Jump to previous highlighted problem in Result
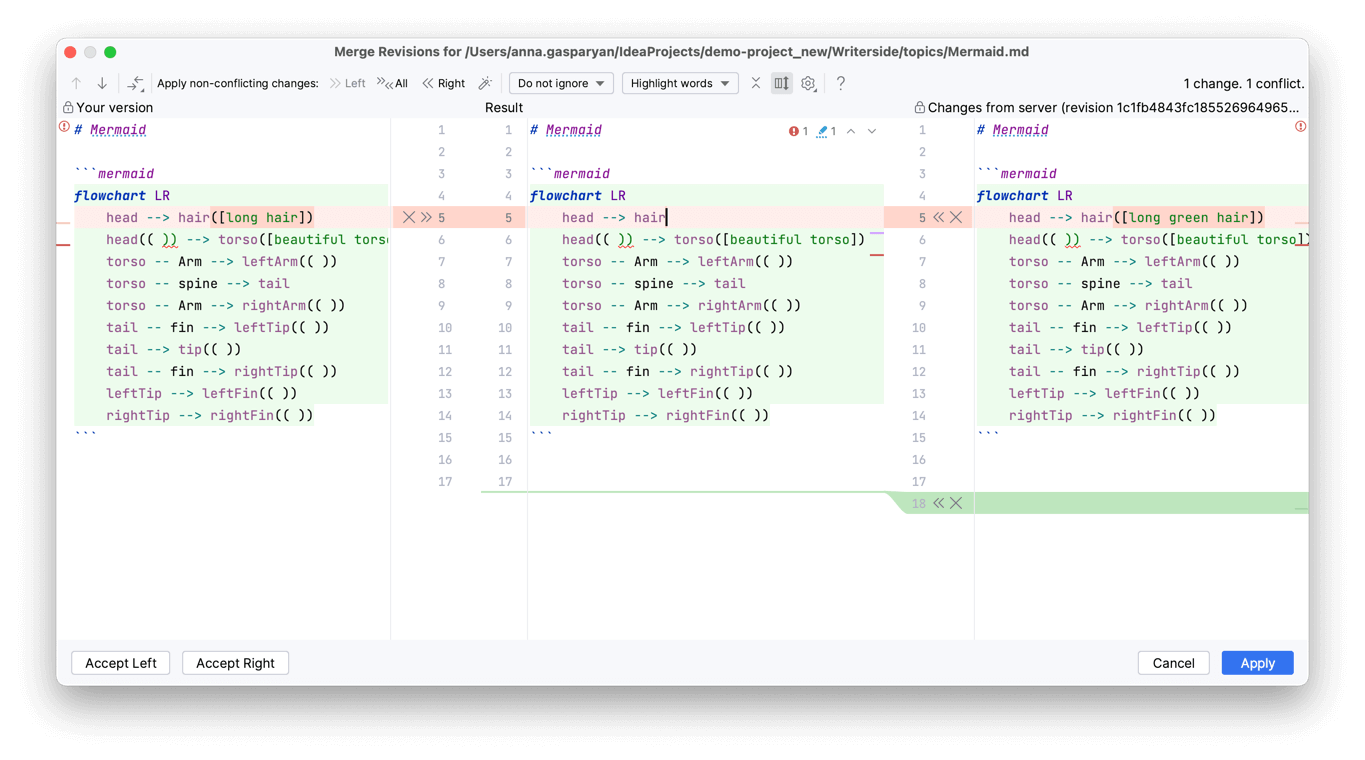This screenshot has height=760, width=1365. [851, 131]
